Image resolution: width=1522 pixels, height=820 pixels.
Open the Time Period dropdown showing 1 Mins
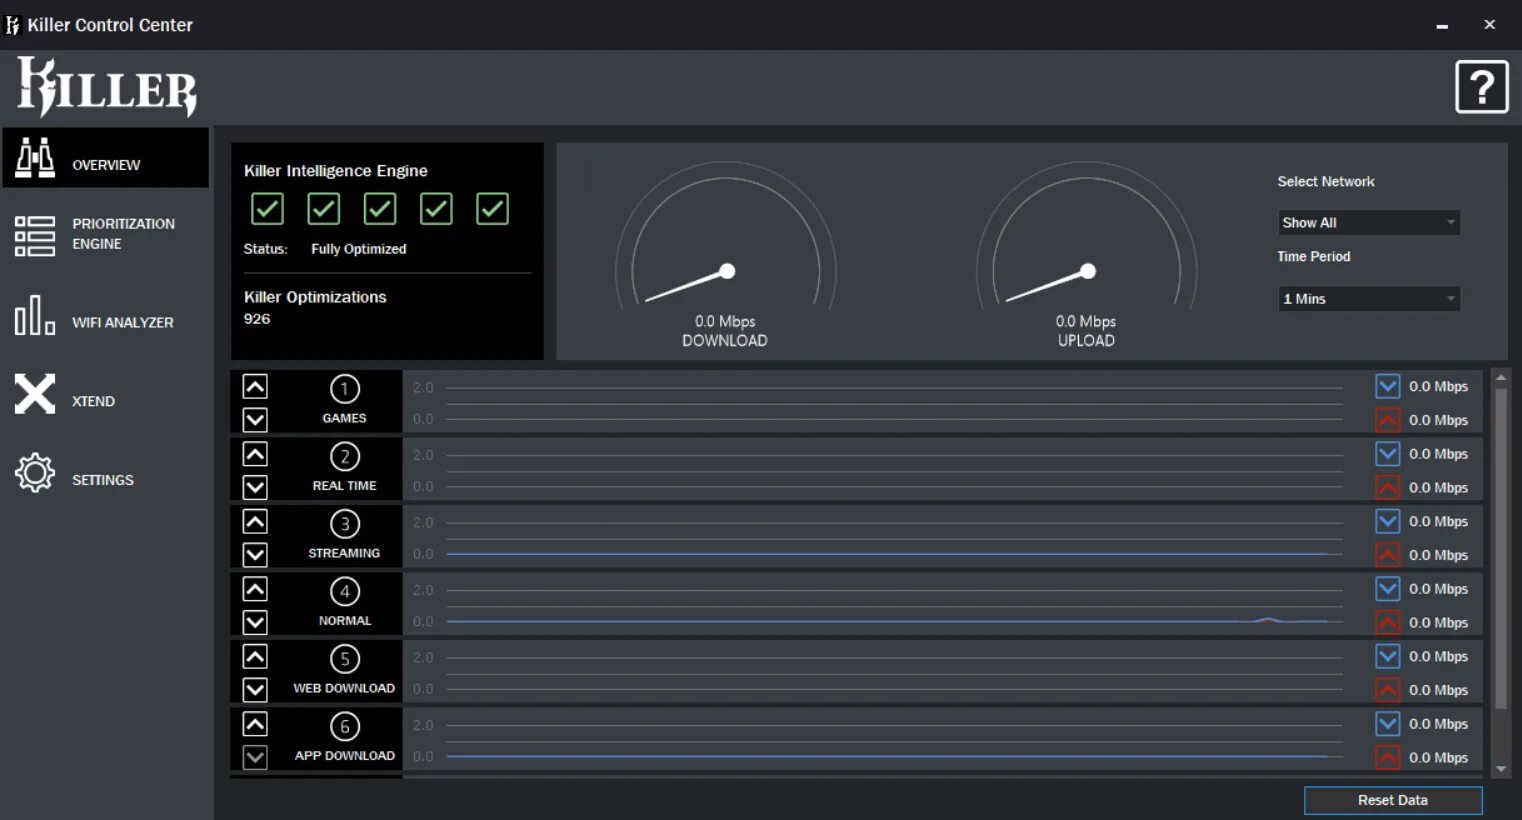tap(1369, 298)
